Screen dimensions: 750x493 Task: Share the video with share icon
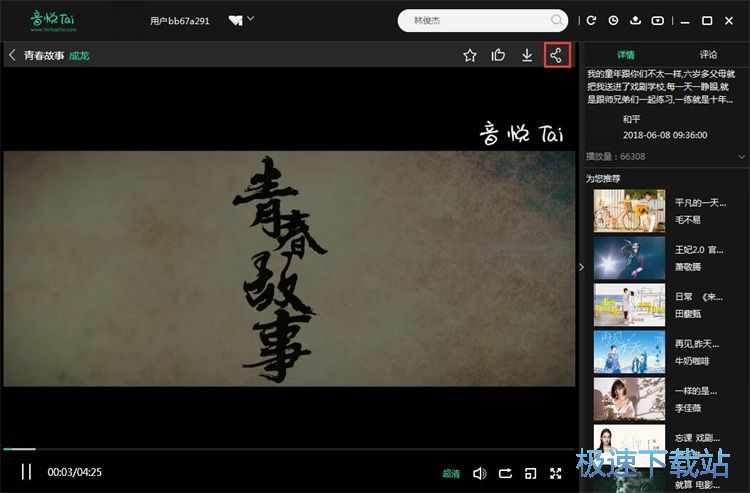[x=557, y=55]
